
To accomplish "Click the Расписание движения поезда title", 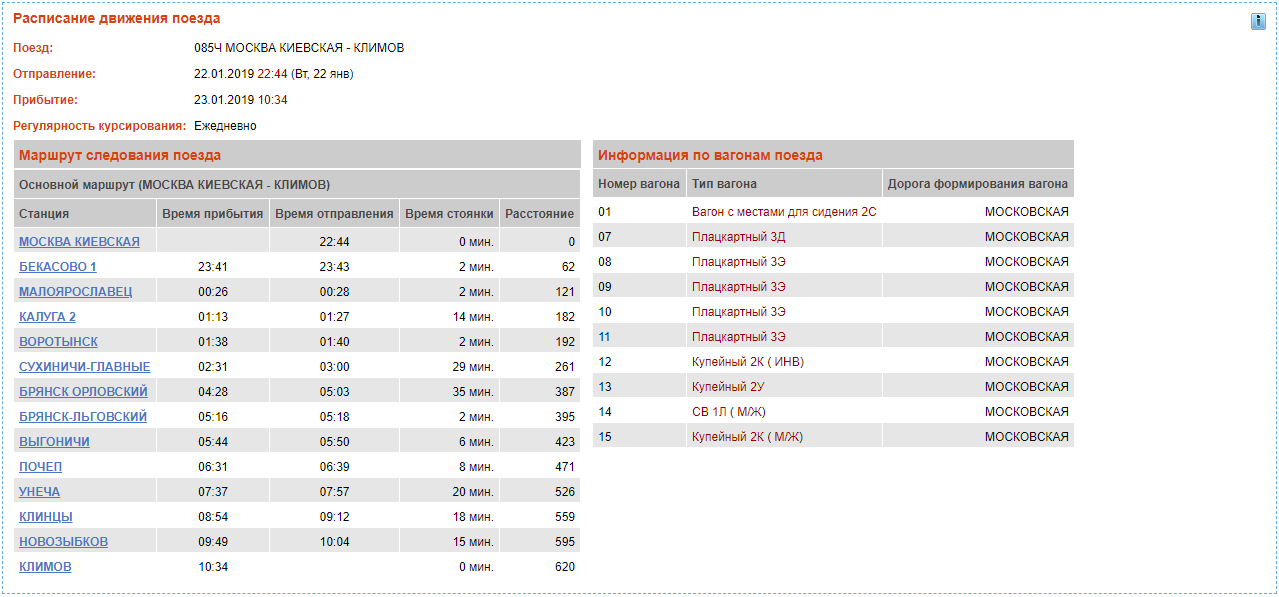I will tap(117, 18).
